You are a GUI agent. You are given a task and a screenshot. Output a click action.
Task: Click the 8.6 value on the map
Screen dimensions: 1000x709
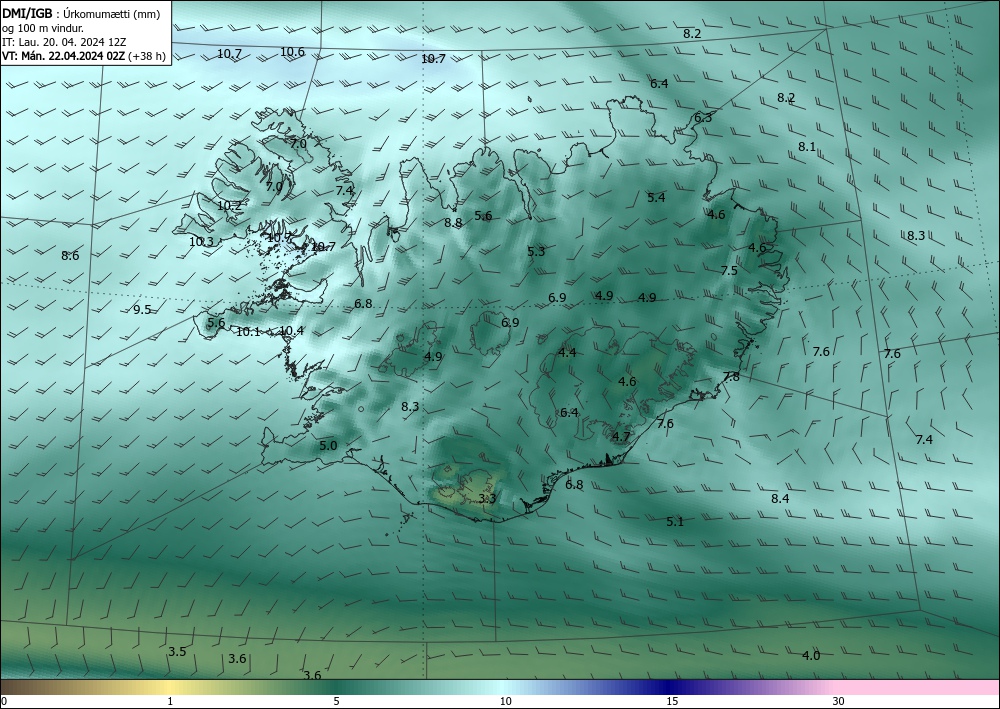click(70, 256)
